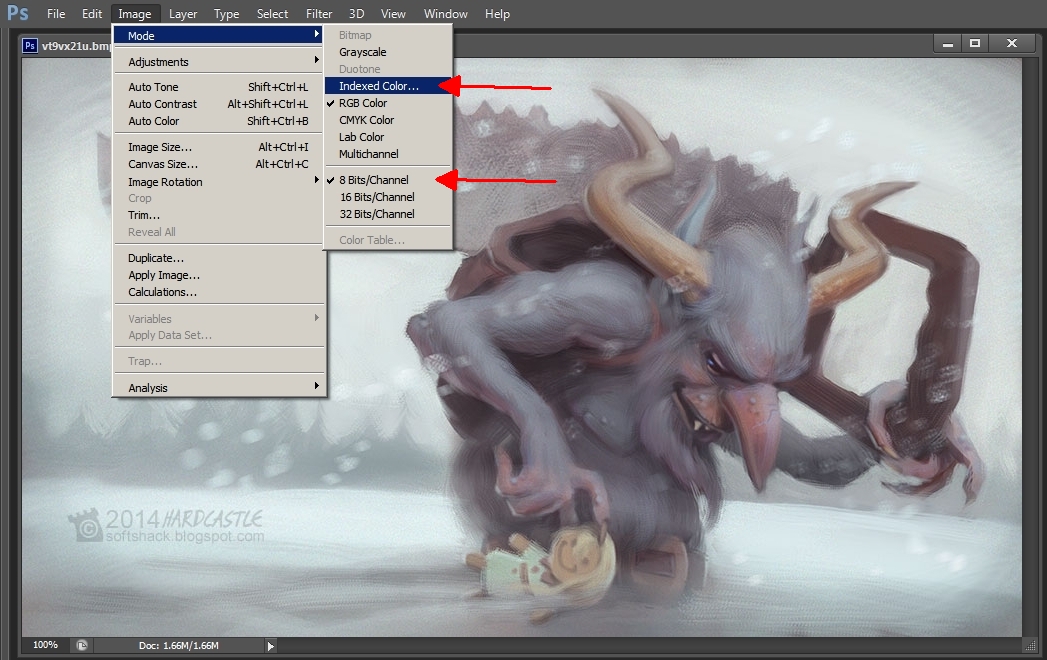
Task: Expand the Analysis submenu
Action: pyautogui.click(x=218, y=387)
